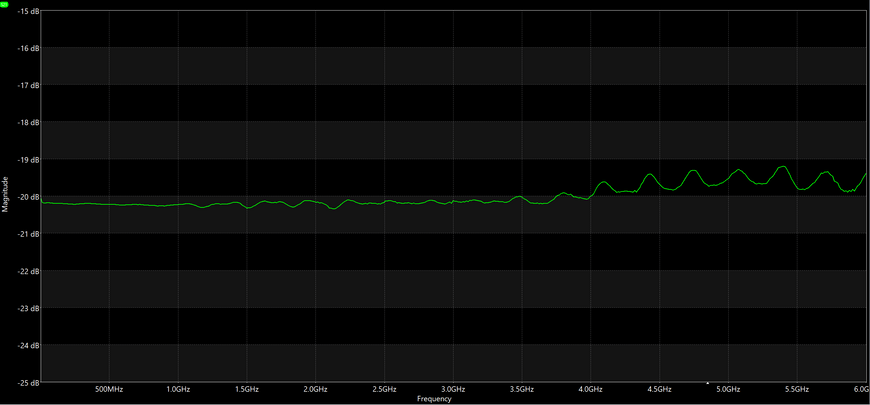Click the green trace peak near 4.75GHz
Viewport: 870px width, 405px height.
point(694,170)
